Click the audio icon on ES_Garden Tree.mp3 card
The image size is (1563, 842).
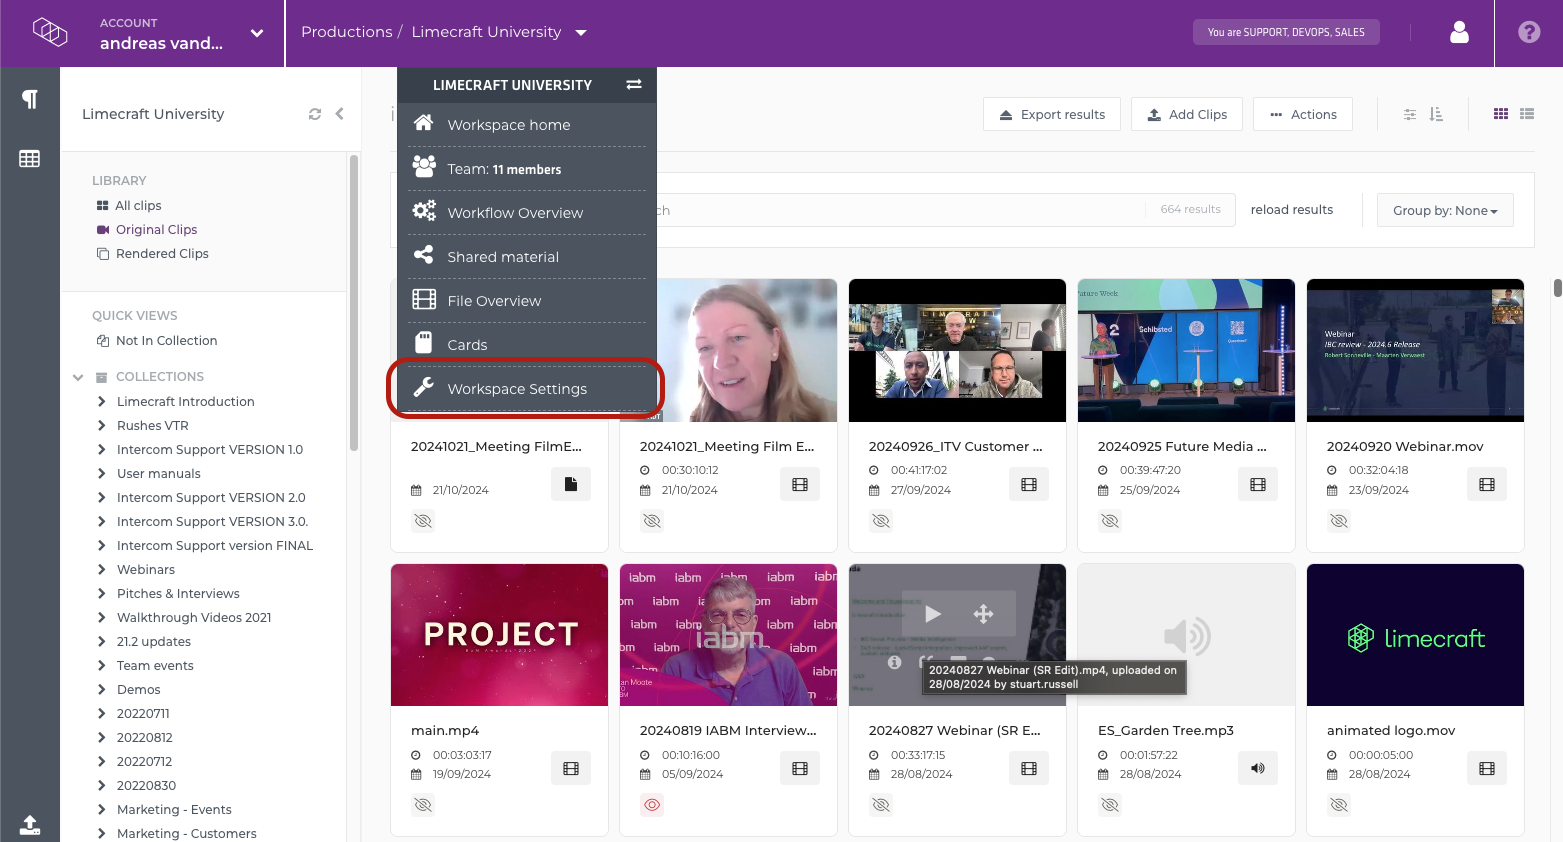1258,768
